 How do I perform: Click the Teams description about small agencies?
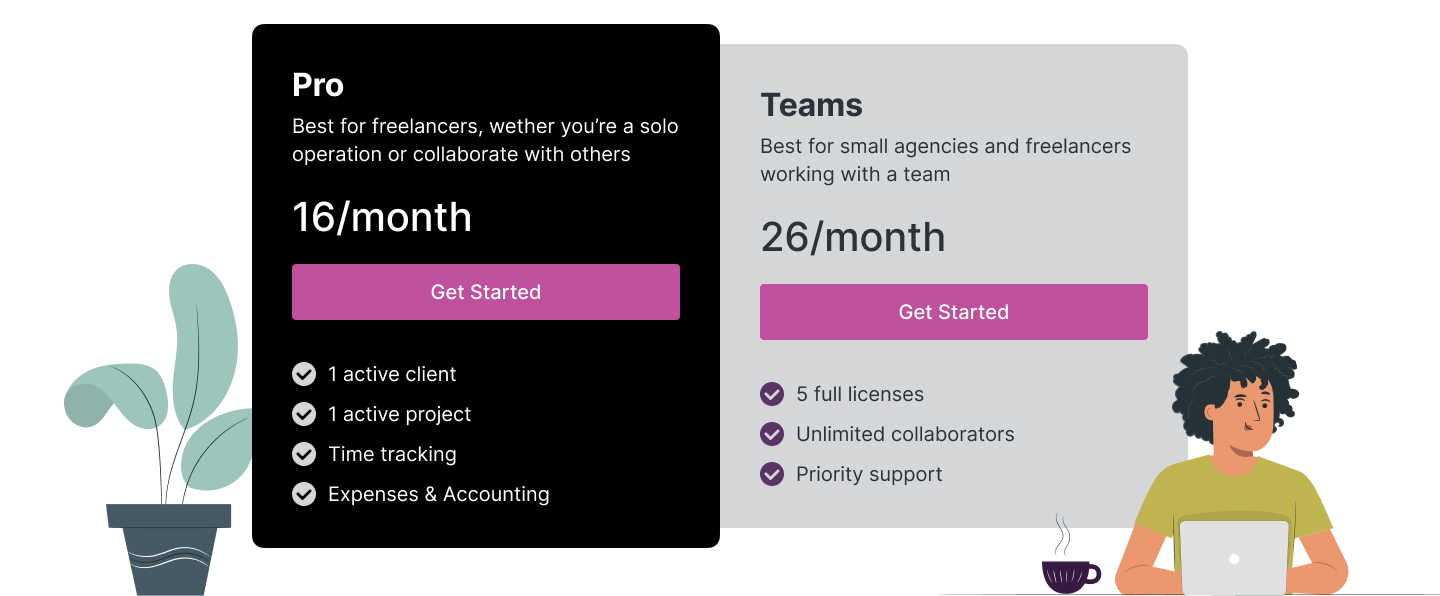coord(945,160)
